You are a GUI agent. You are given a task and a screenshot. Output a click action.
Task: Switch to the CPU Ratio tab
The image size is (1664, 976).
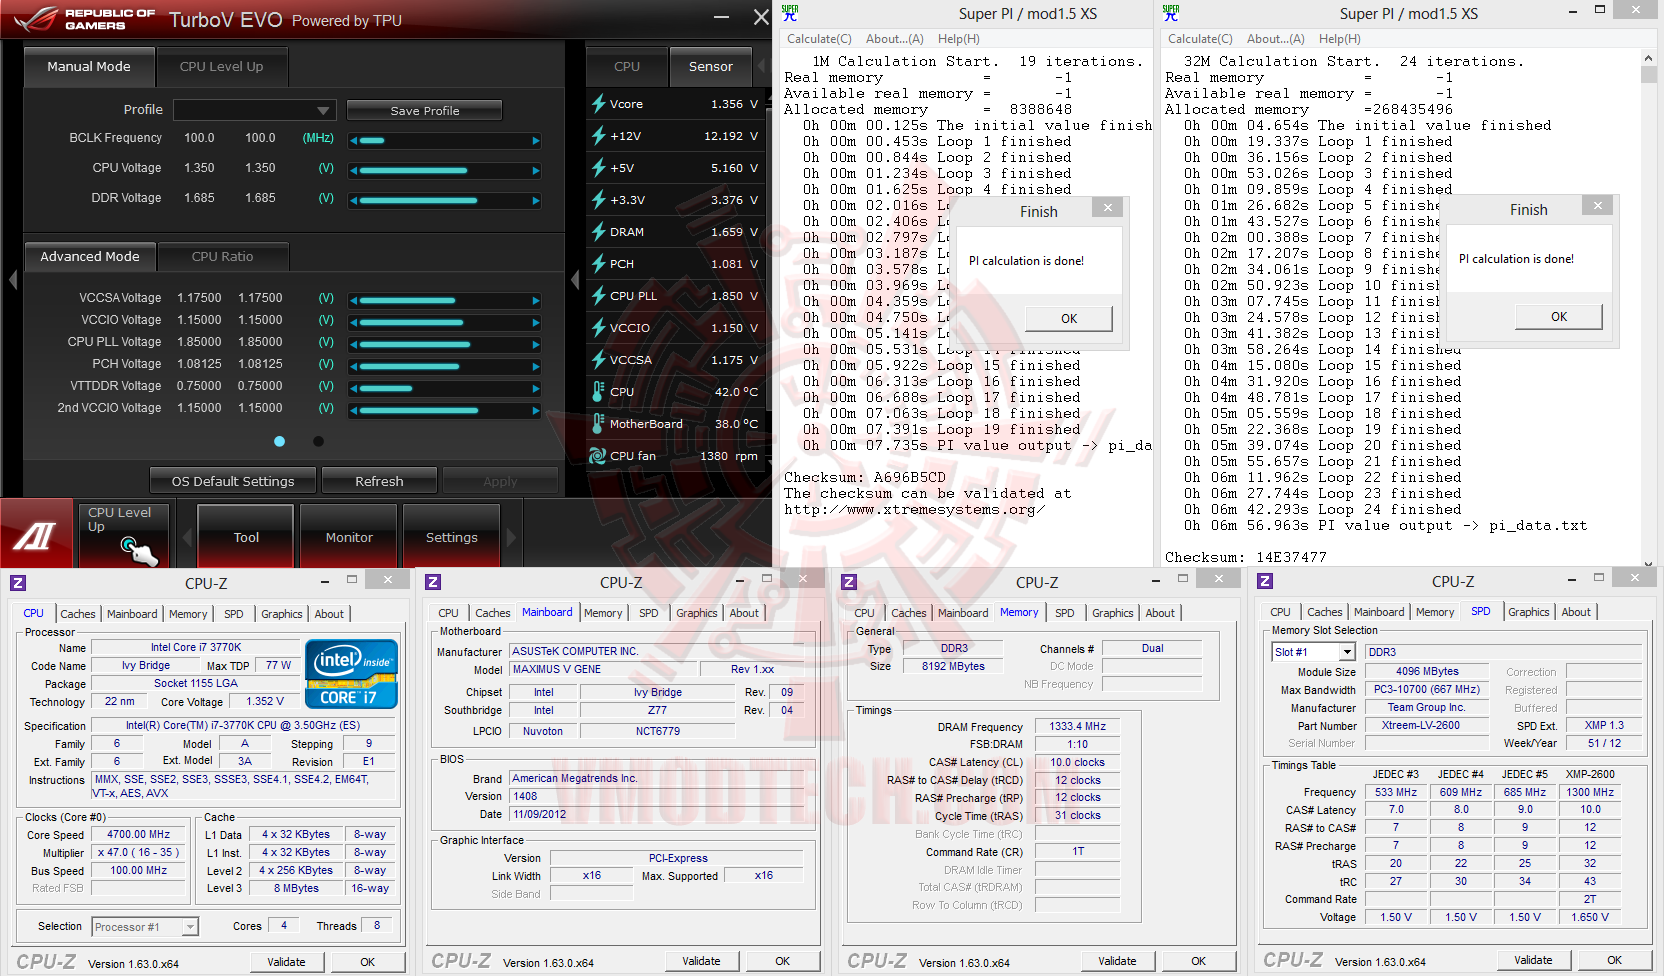(223, 256)
